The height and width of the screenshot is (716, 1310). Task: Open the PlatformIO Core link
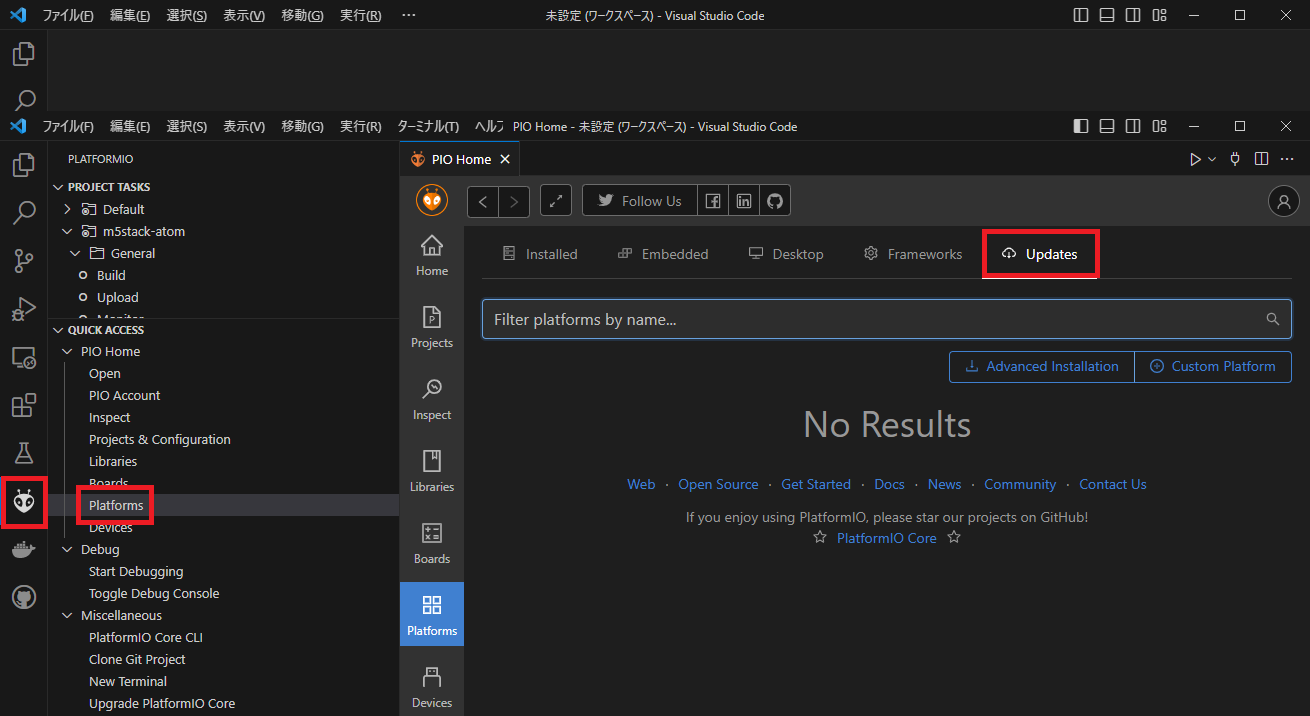(x=887, y=538)
